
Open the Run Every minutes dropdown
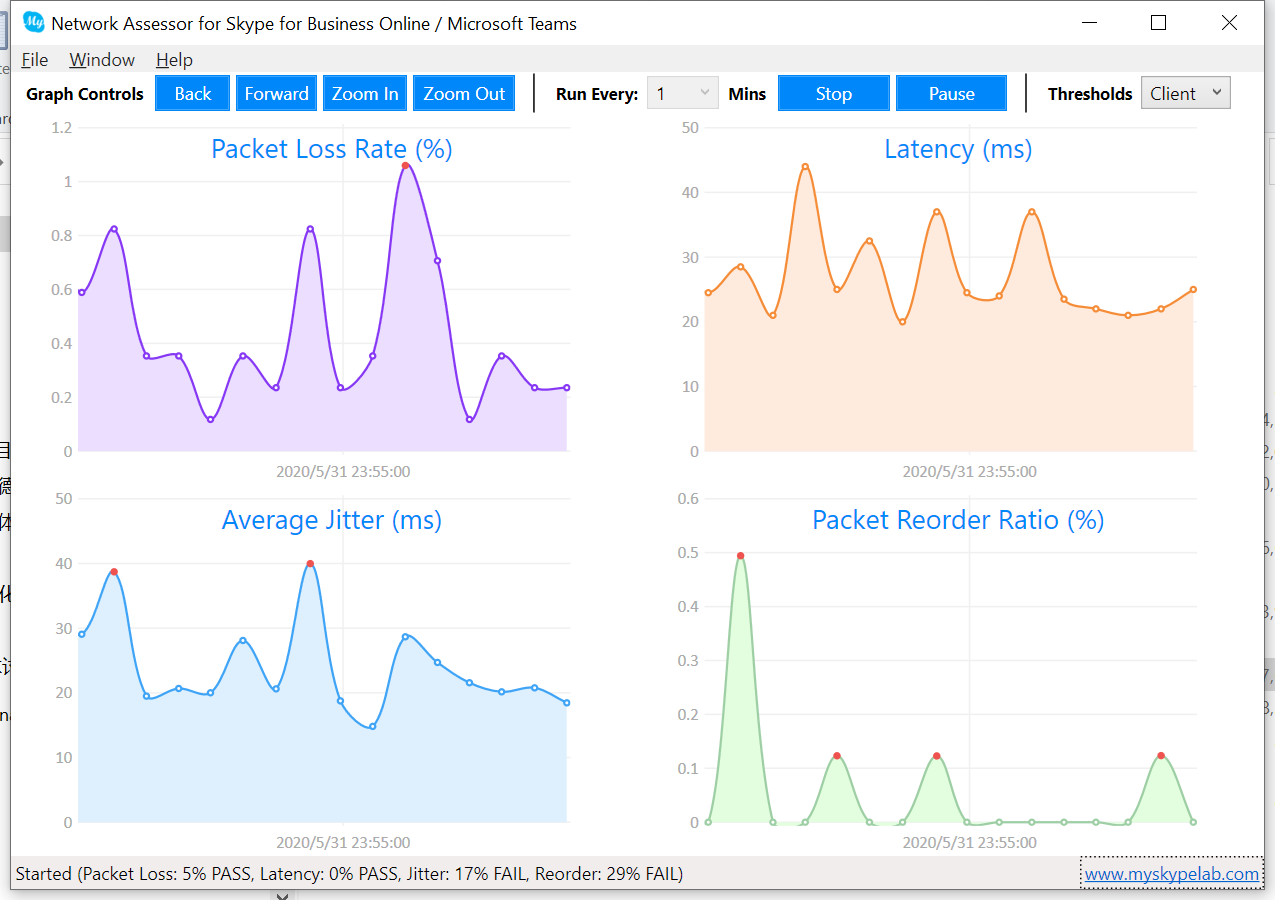tap(683, 94)
